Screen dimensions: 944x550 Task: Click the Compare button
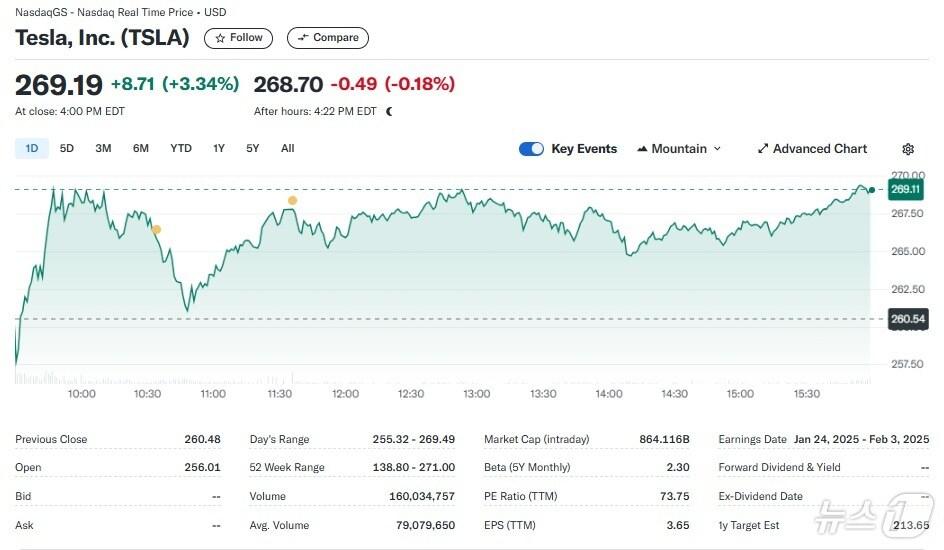coord(328,38)
